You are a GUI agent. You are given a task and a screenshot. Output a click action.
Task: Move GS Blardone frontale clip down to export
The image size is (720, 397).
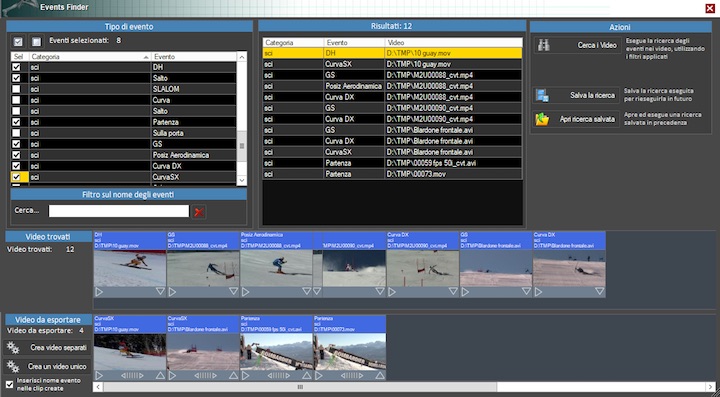526,291
